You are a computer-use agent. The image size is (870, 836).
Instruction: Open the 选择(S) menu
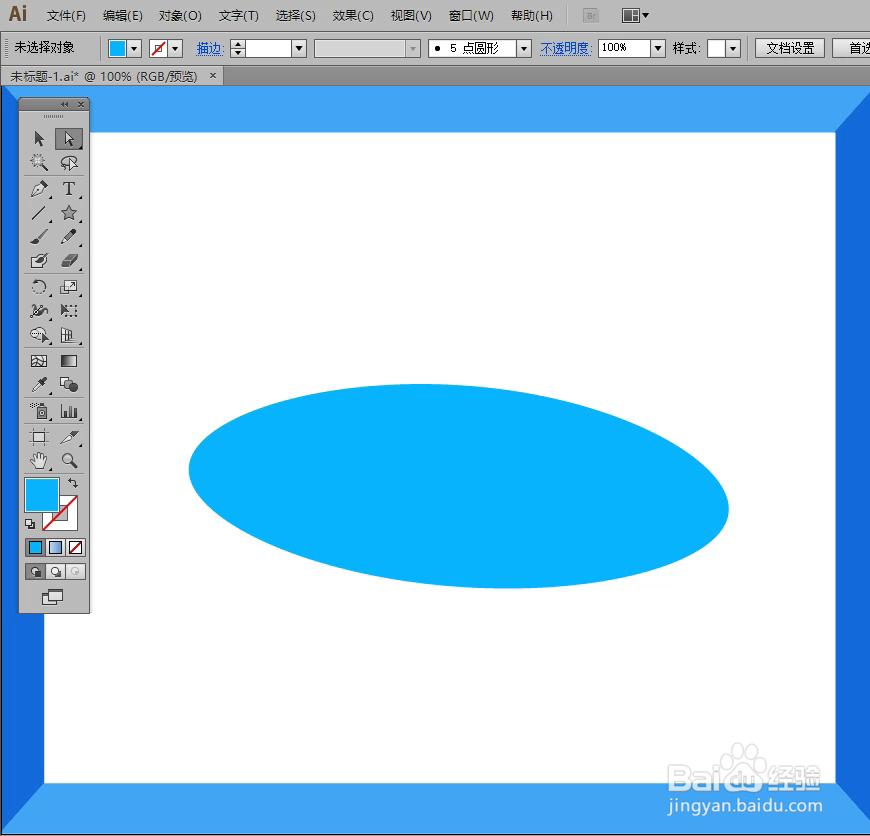click(295, 16)
